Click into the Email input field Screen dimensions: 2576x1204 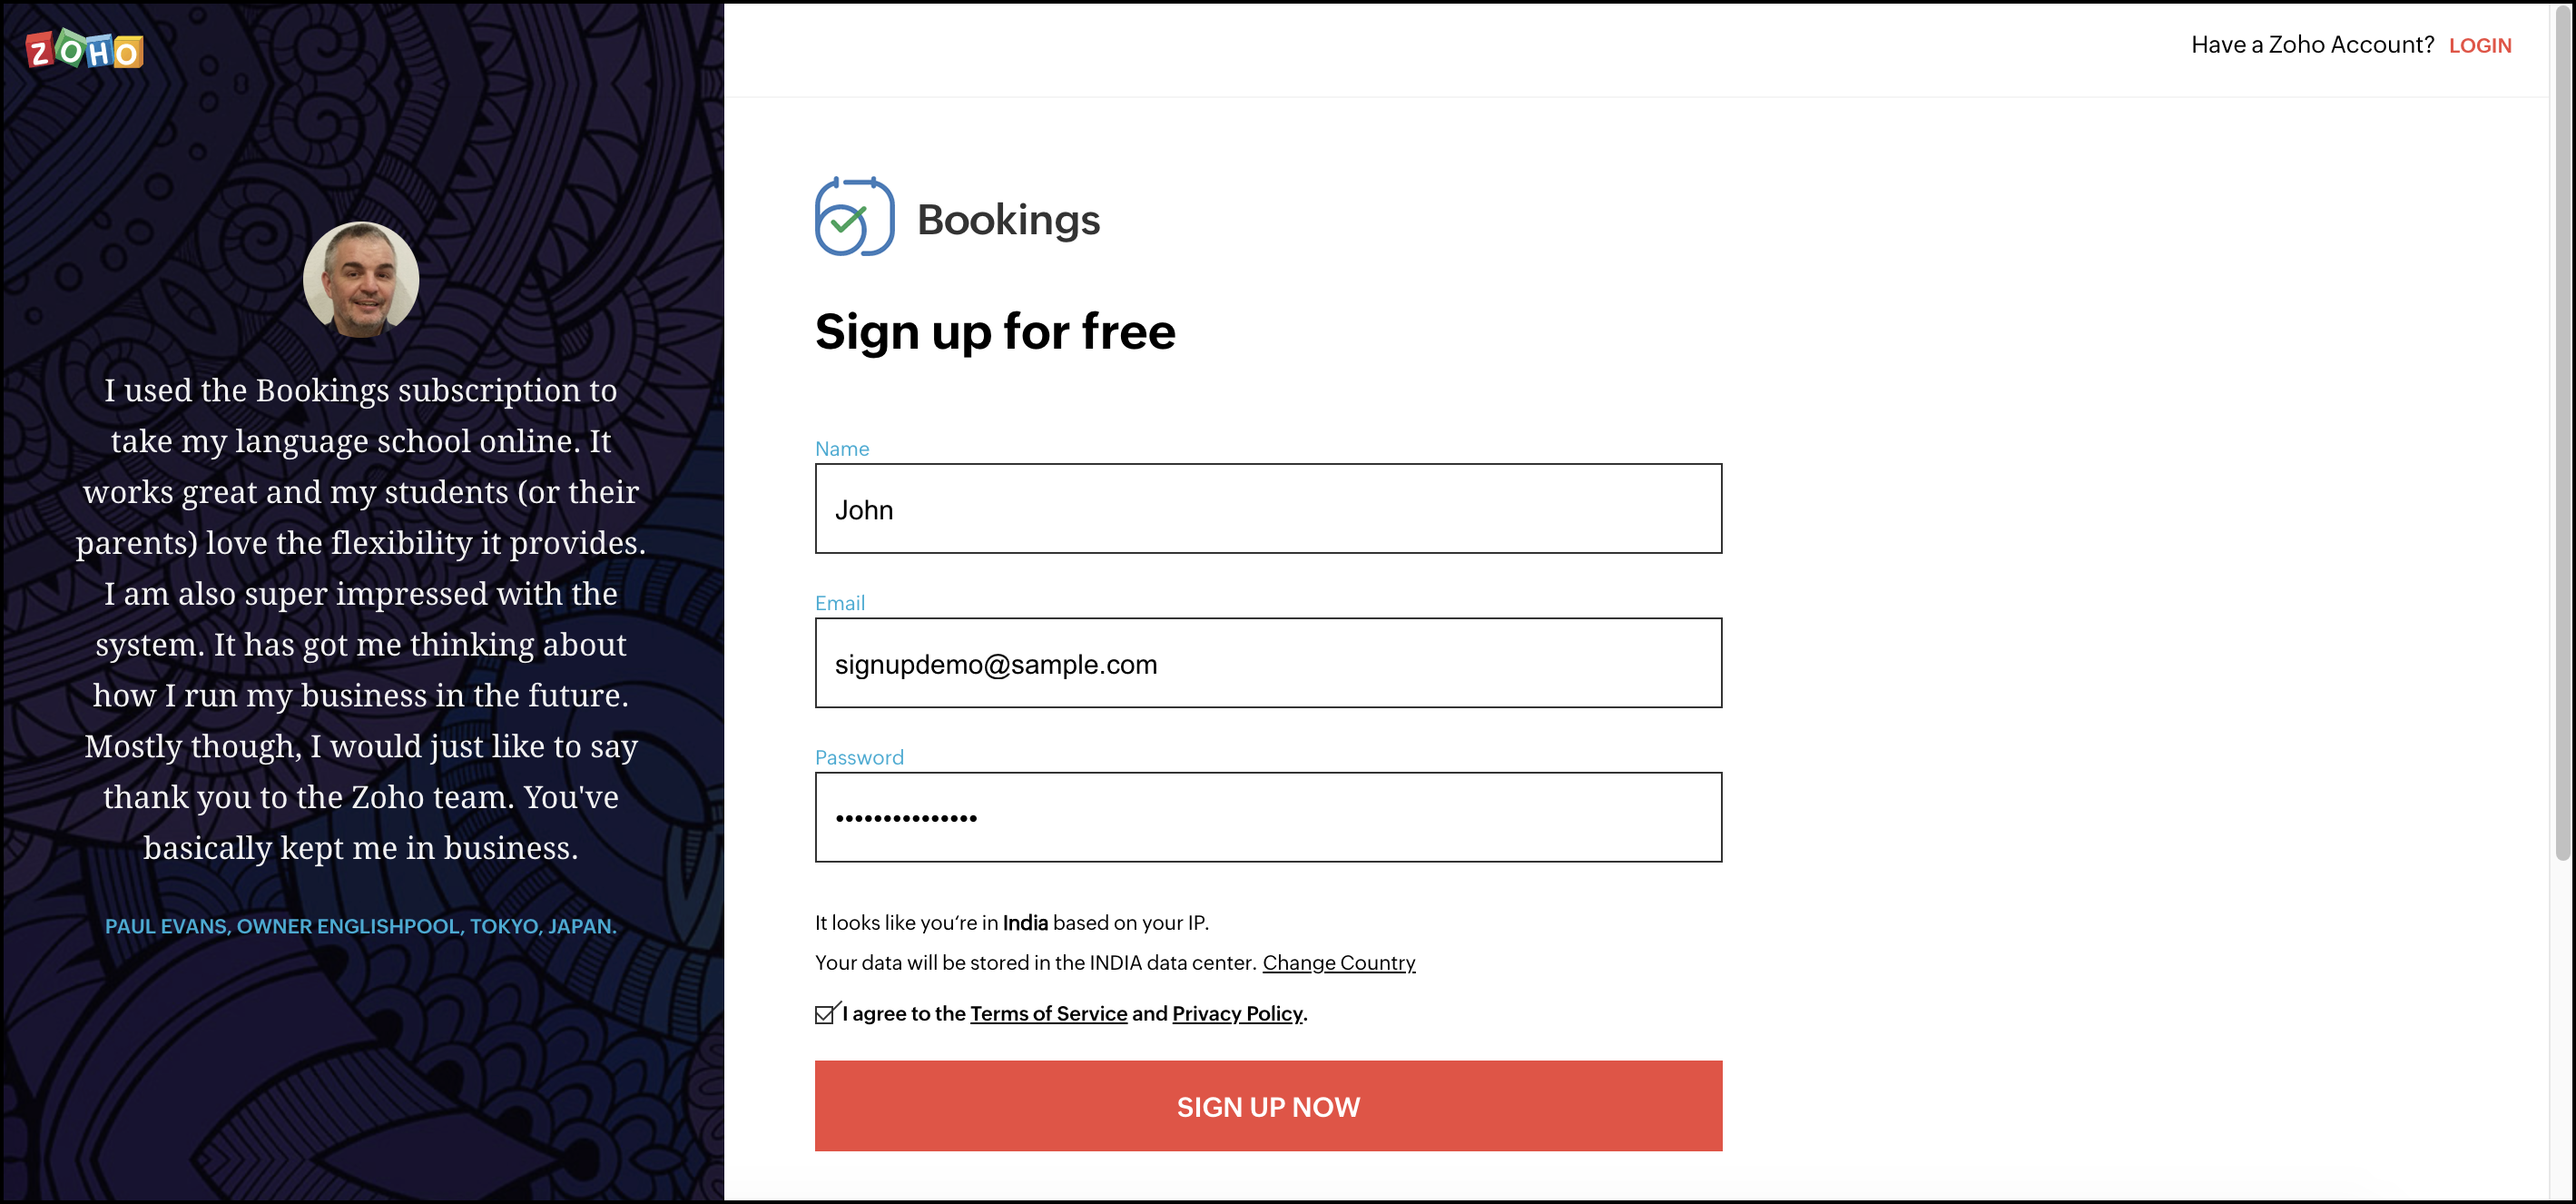pos(1267,663)
